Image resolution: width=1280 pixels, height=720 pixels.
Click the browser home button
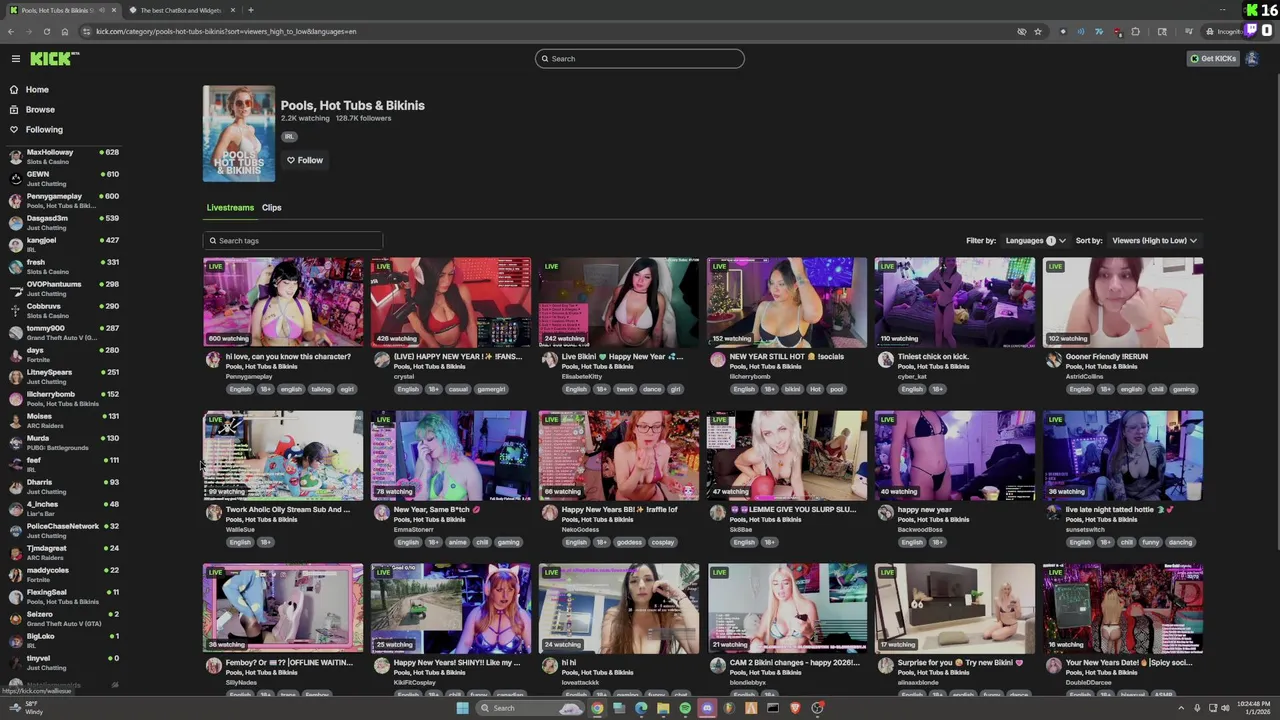tap(65, 31)
